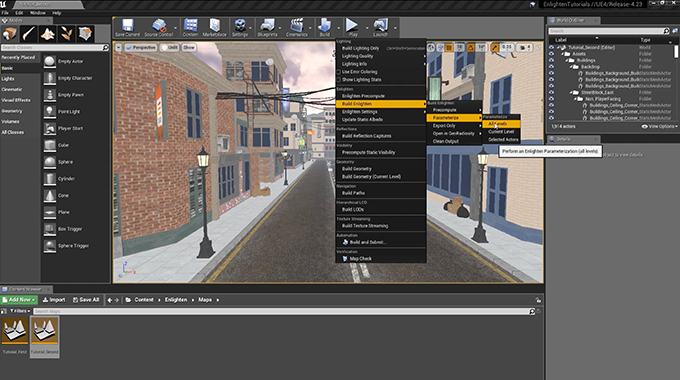Choose Selected Actors in Parameterize submenu
The width and height of the screenshot is (680, 380).
click(x=501, y=139)
